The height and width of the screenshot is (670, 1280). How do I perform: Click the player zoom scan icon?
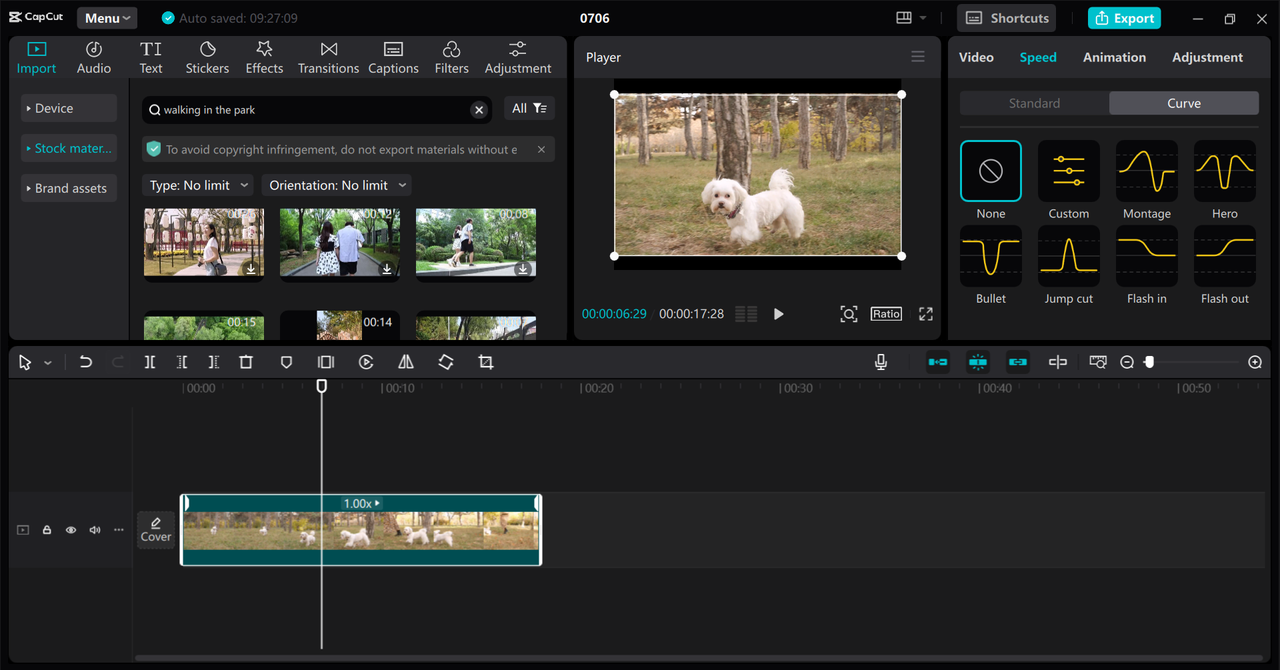[849, 314]
